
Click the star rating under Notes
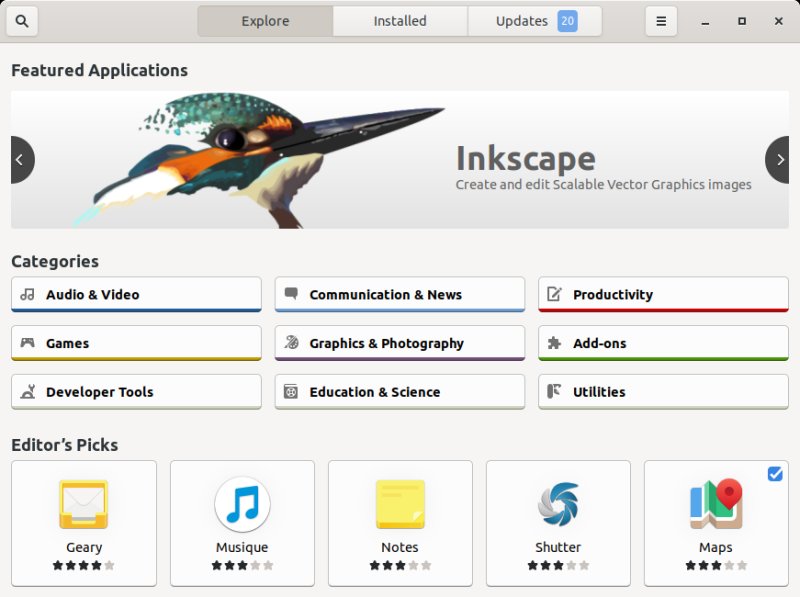point(399,564)
